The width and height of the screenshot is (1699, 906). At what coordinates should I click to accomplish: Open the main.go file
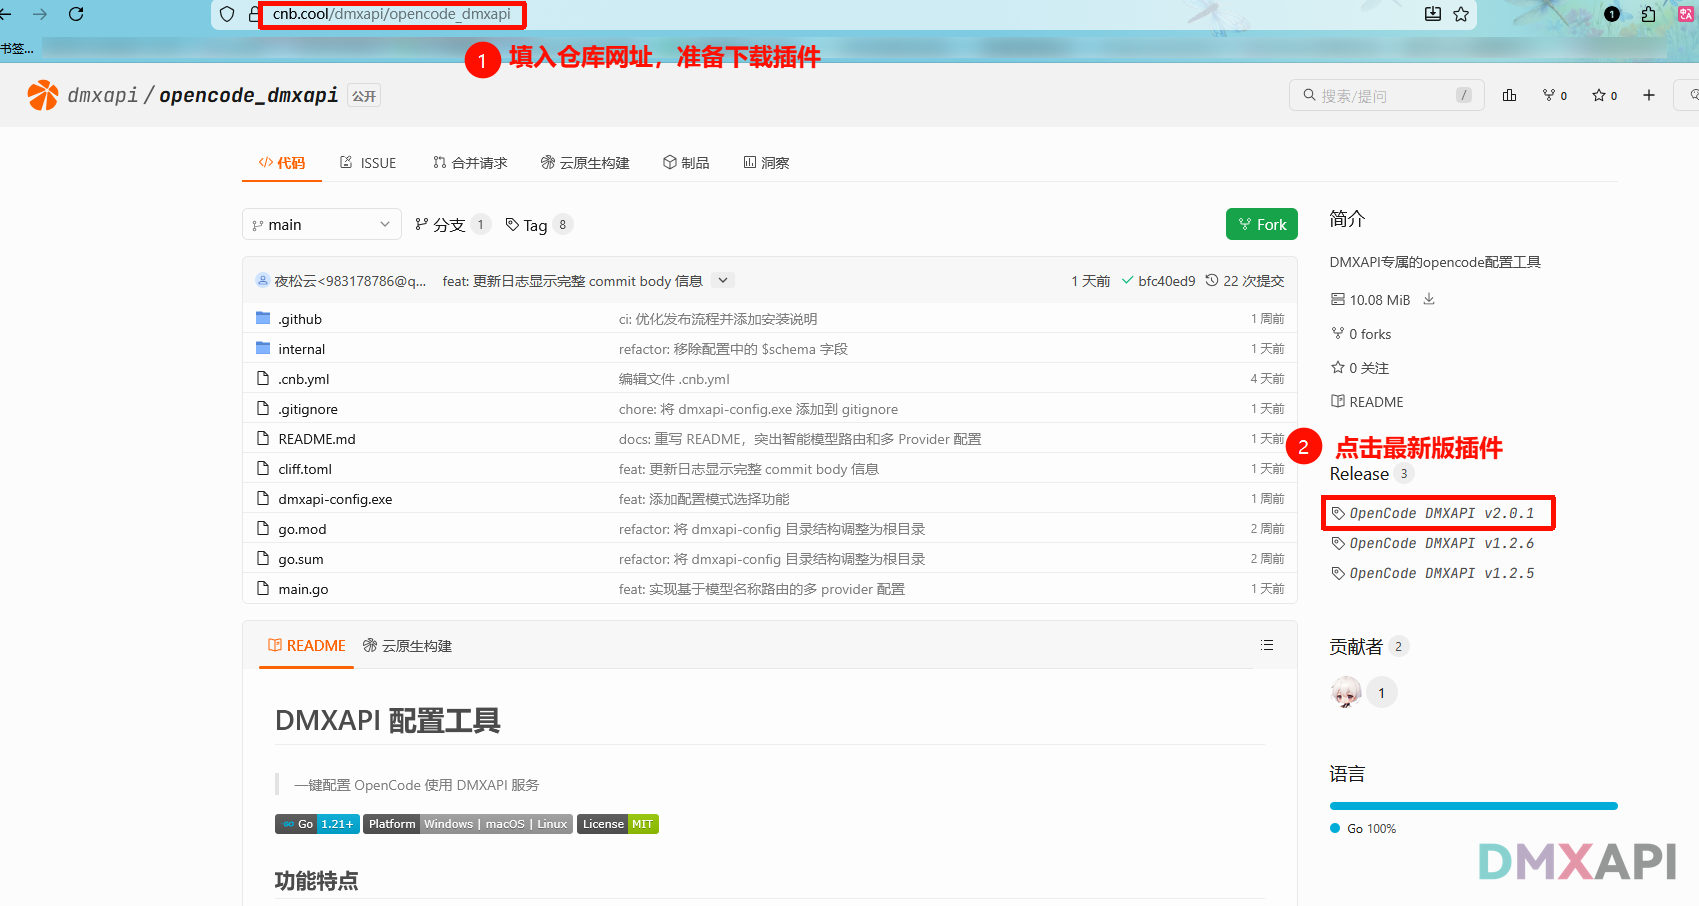tap(303, 589)
